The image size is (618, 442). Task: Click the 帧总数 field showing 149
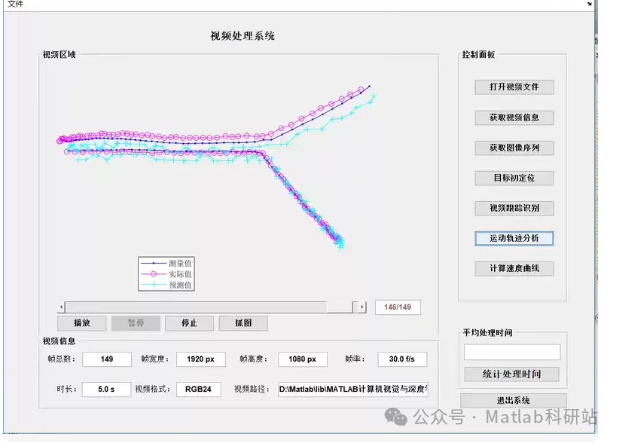coord(107,359)
